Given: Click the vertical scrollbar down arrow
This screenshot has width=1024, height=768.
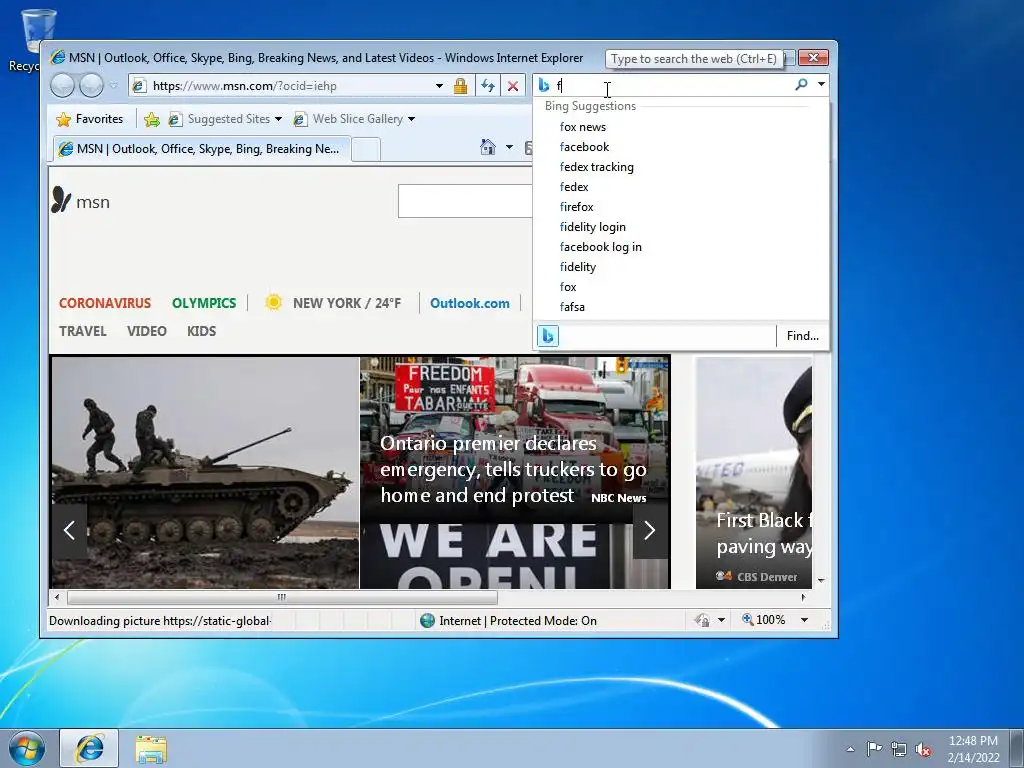Looking at the screenshot, I should coord(822,580).
